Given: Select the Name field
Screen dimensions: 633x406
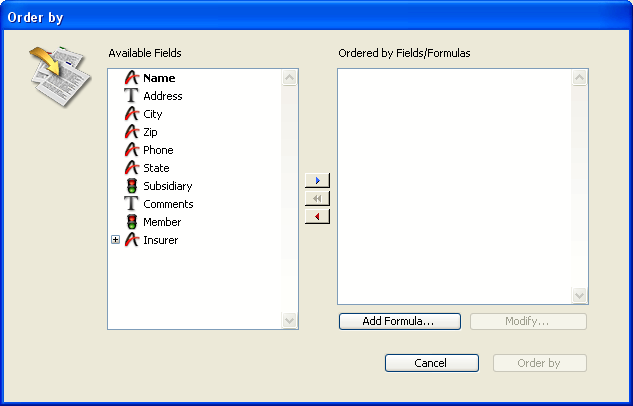Looking at the screenshot, I should click(x=159, y=78).
